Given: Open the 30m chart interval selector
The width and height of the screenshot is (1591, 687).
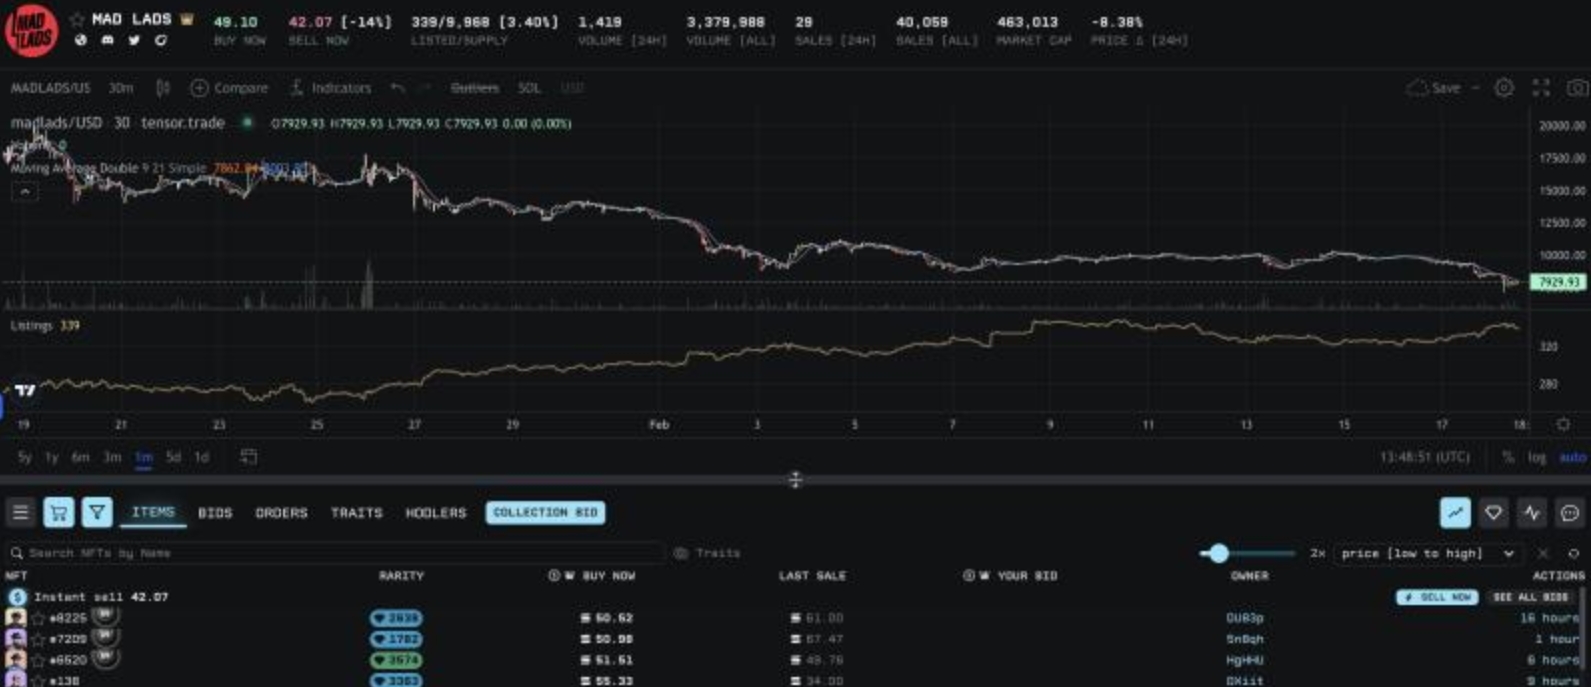Looking at the screenshot, I should click(121, 88).
